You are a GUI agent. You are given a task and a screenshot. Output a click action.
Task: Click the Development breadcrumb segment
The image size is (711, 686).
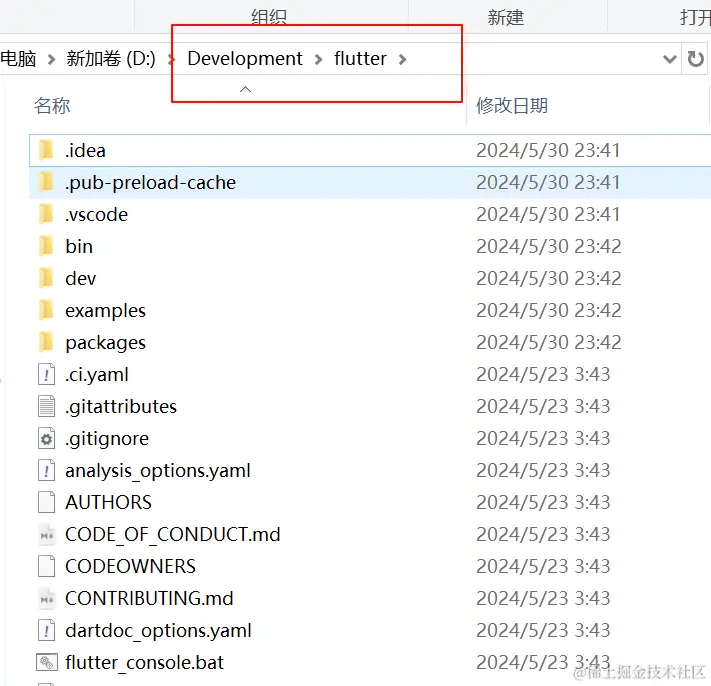[x=244, y=58]
